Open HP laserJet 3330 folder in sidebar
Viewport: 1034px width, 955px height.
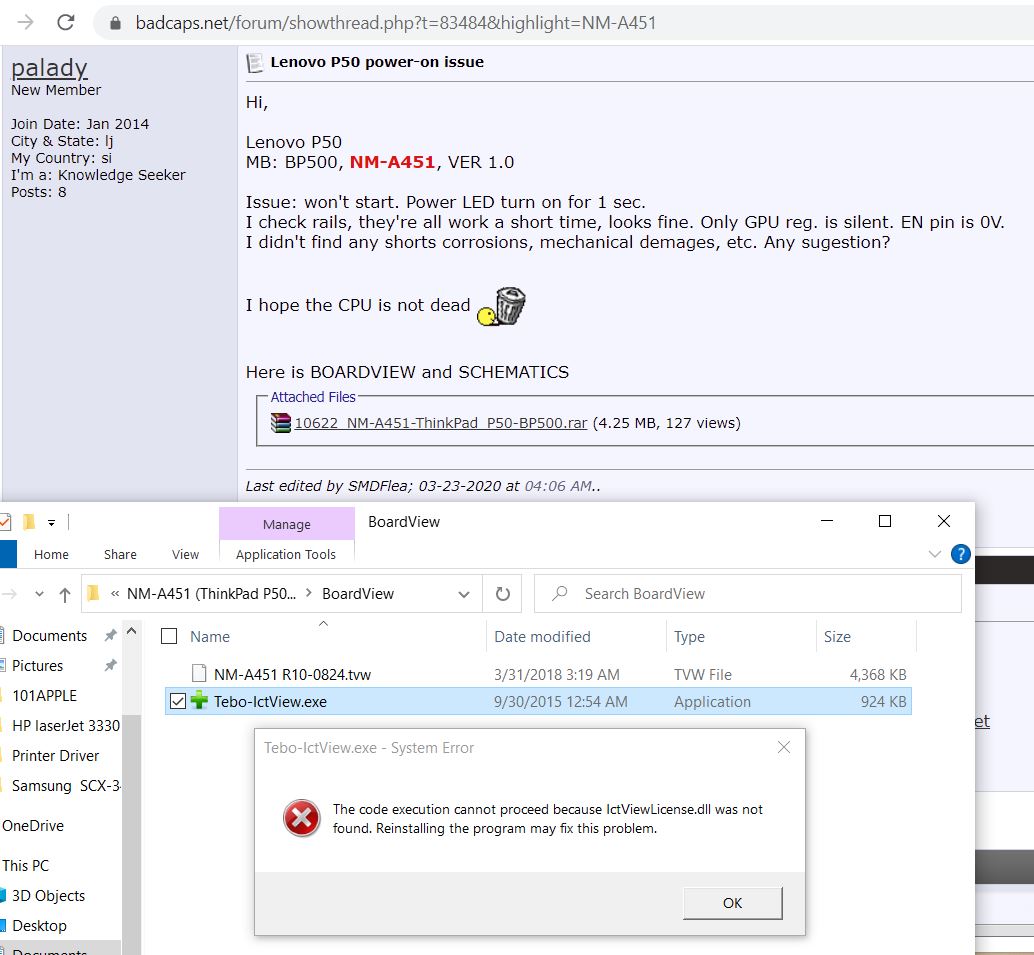click(66, 725)
